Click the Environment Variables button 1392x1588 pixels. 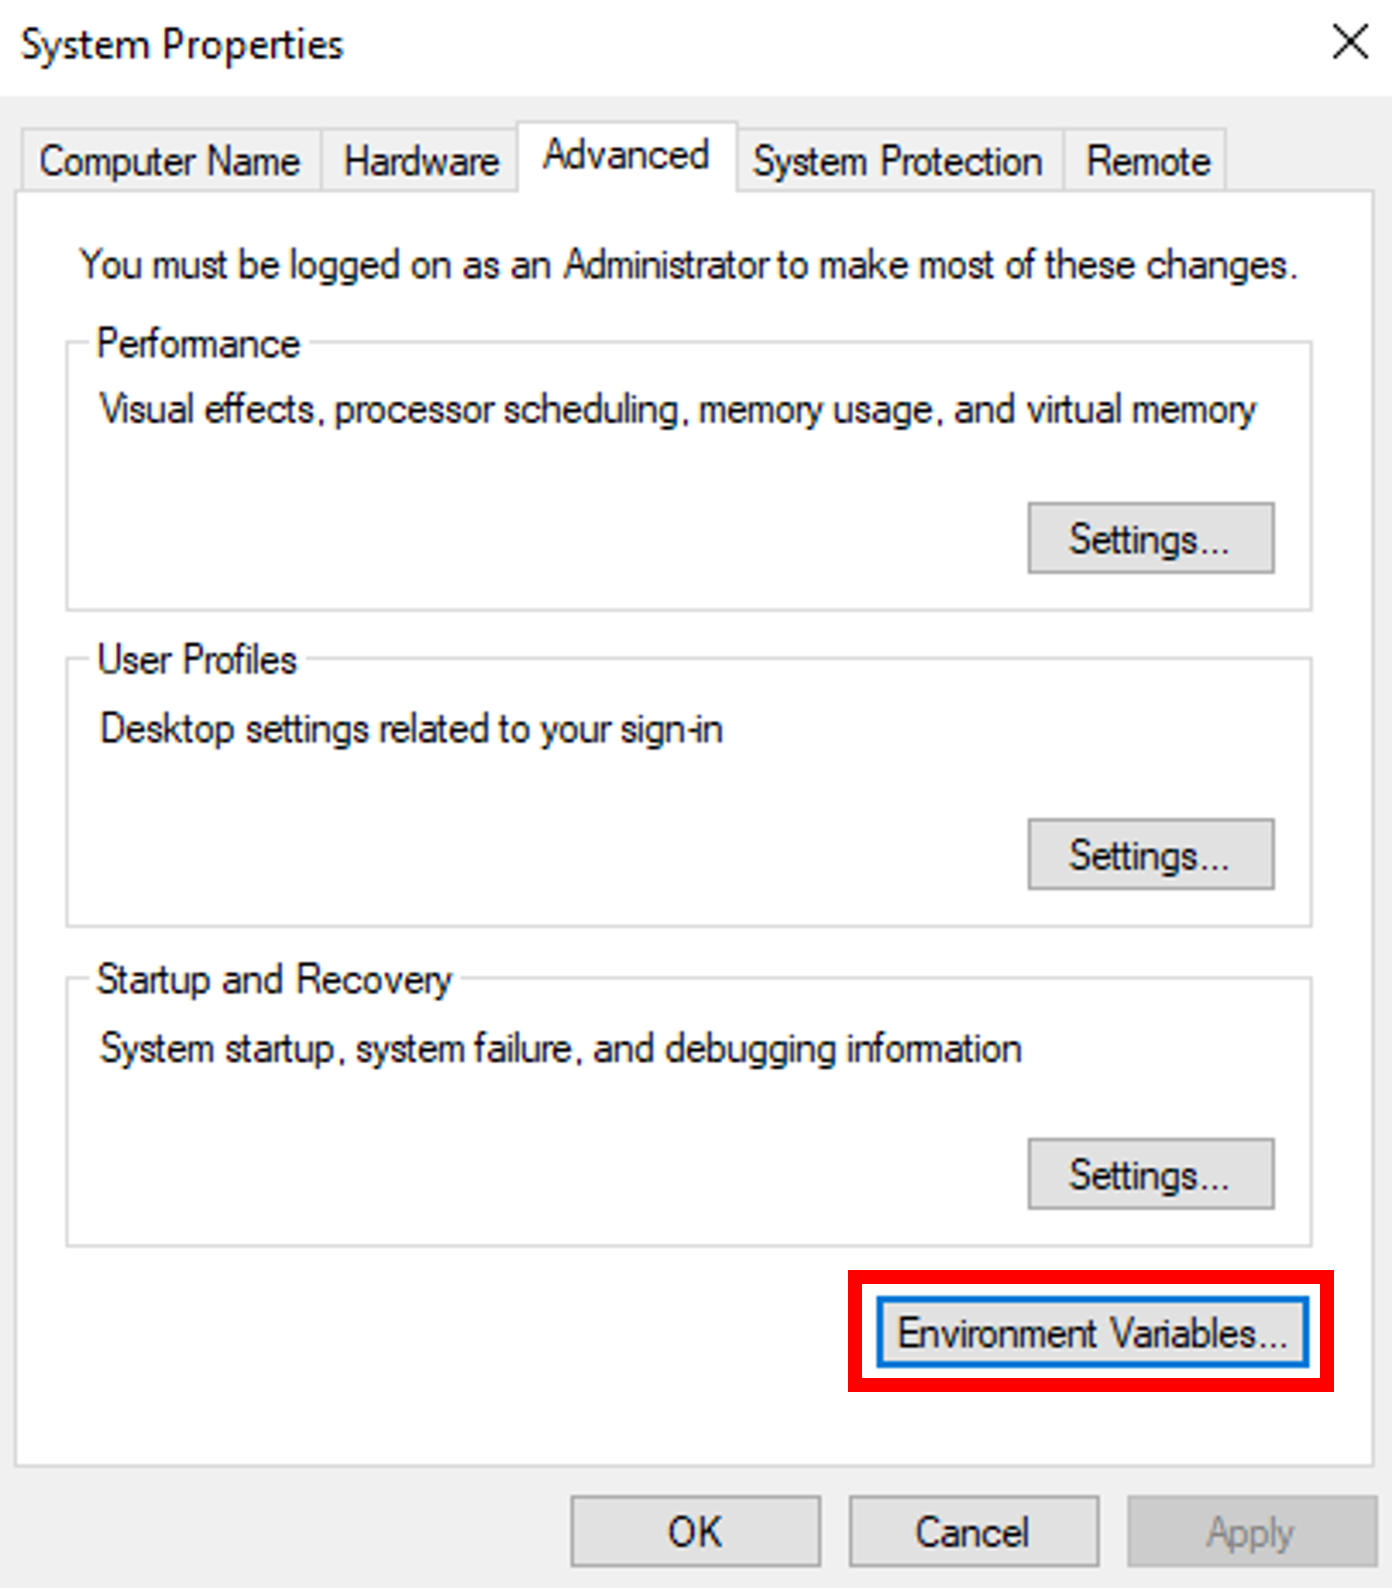coord(1092,1333)
